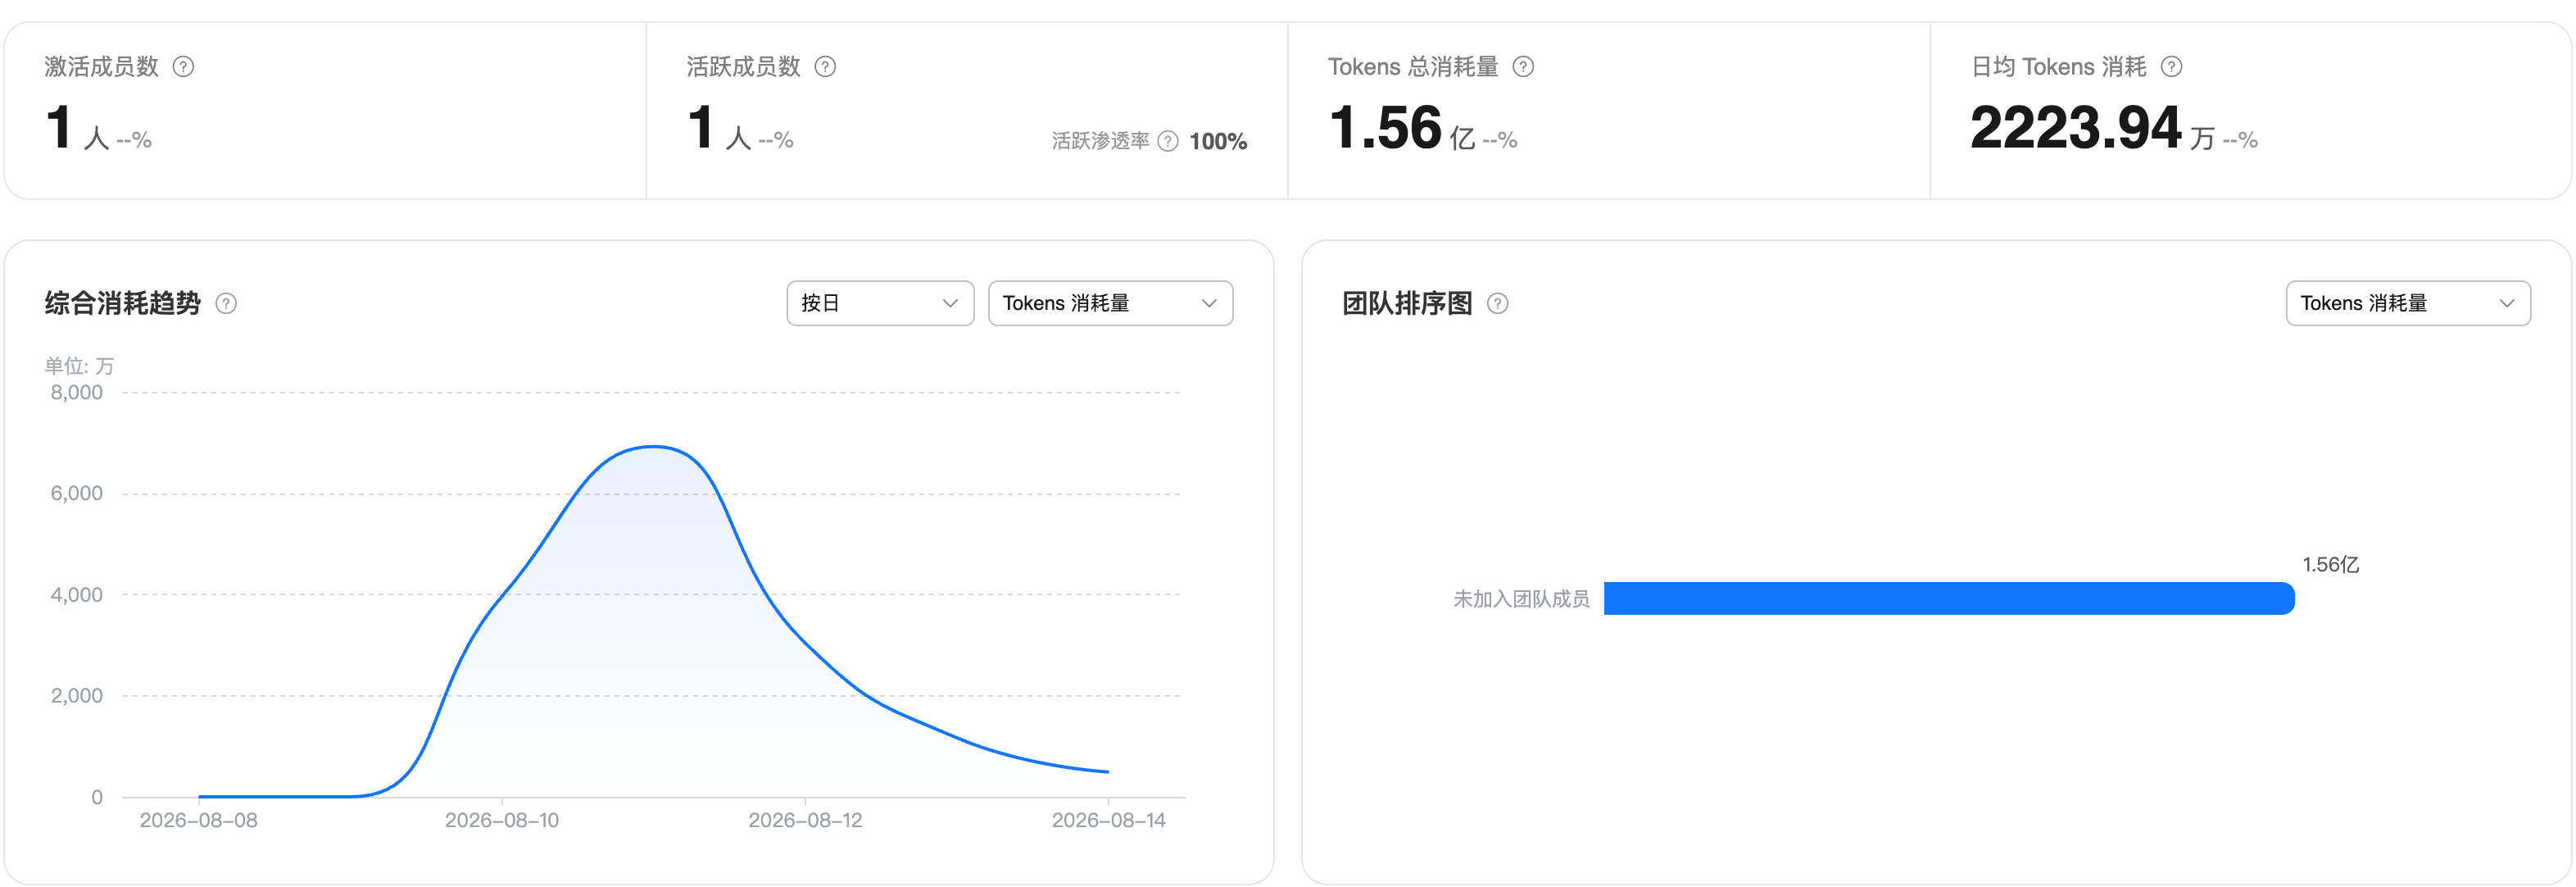
Task: Open the 按日 granularity dropdown
Action: click(880, 304)
